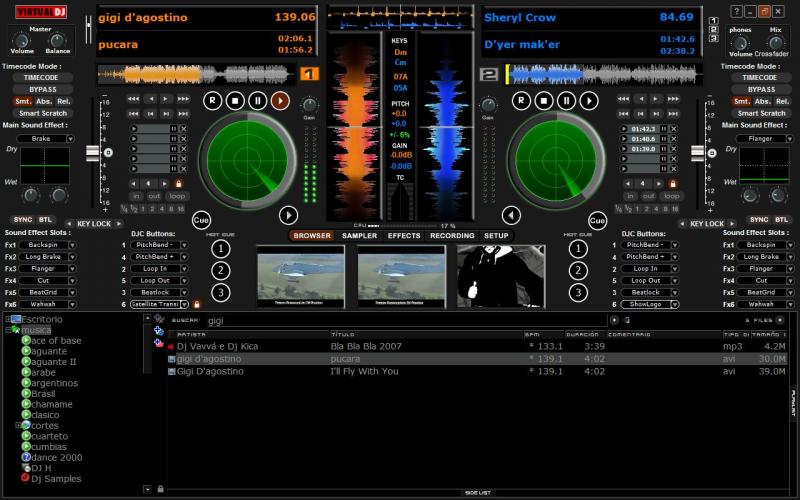The width and height of the screenshot is (800, 500).
Task: Click left deck loop lock icon
Action: 179,184
